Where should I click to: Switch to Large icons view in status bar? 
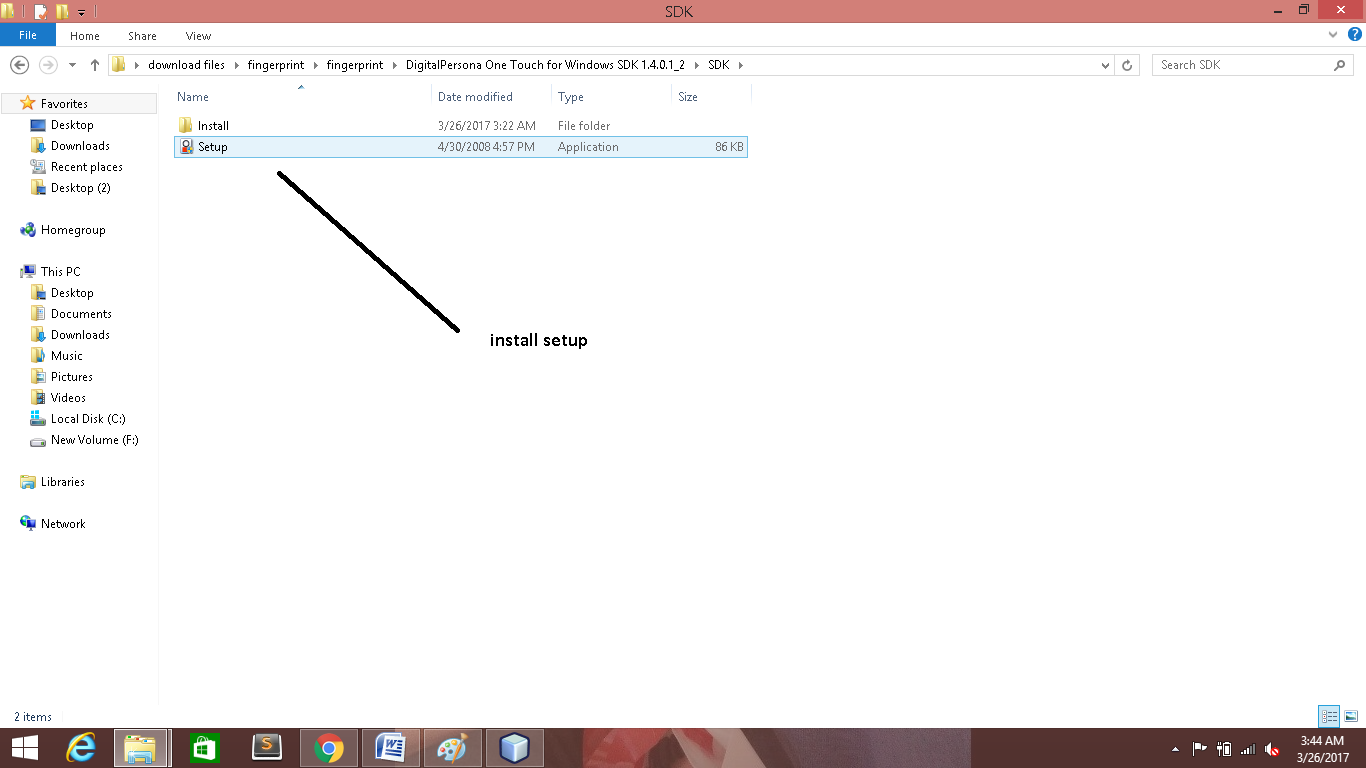pos(1351,716)
